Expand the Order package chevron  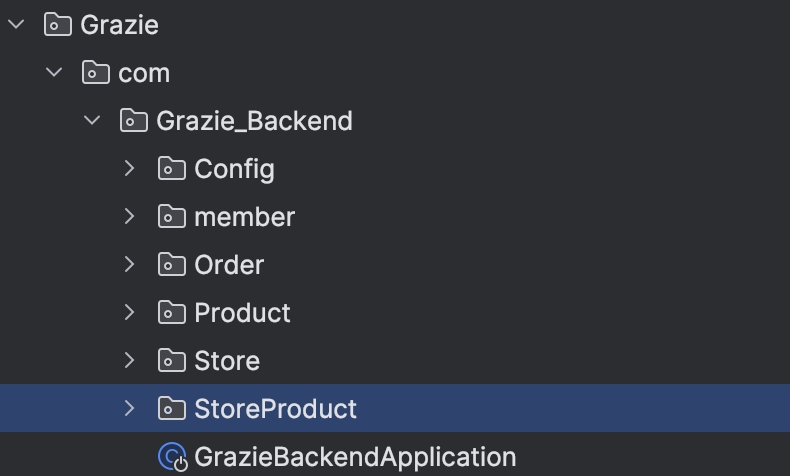pyautogui.click(x=129, y=264)
